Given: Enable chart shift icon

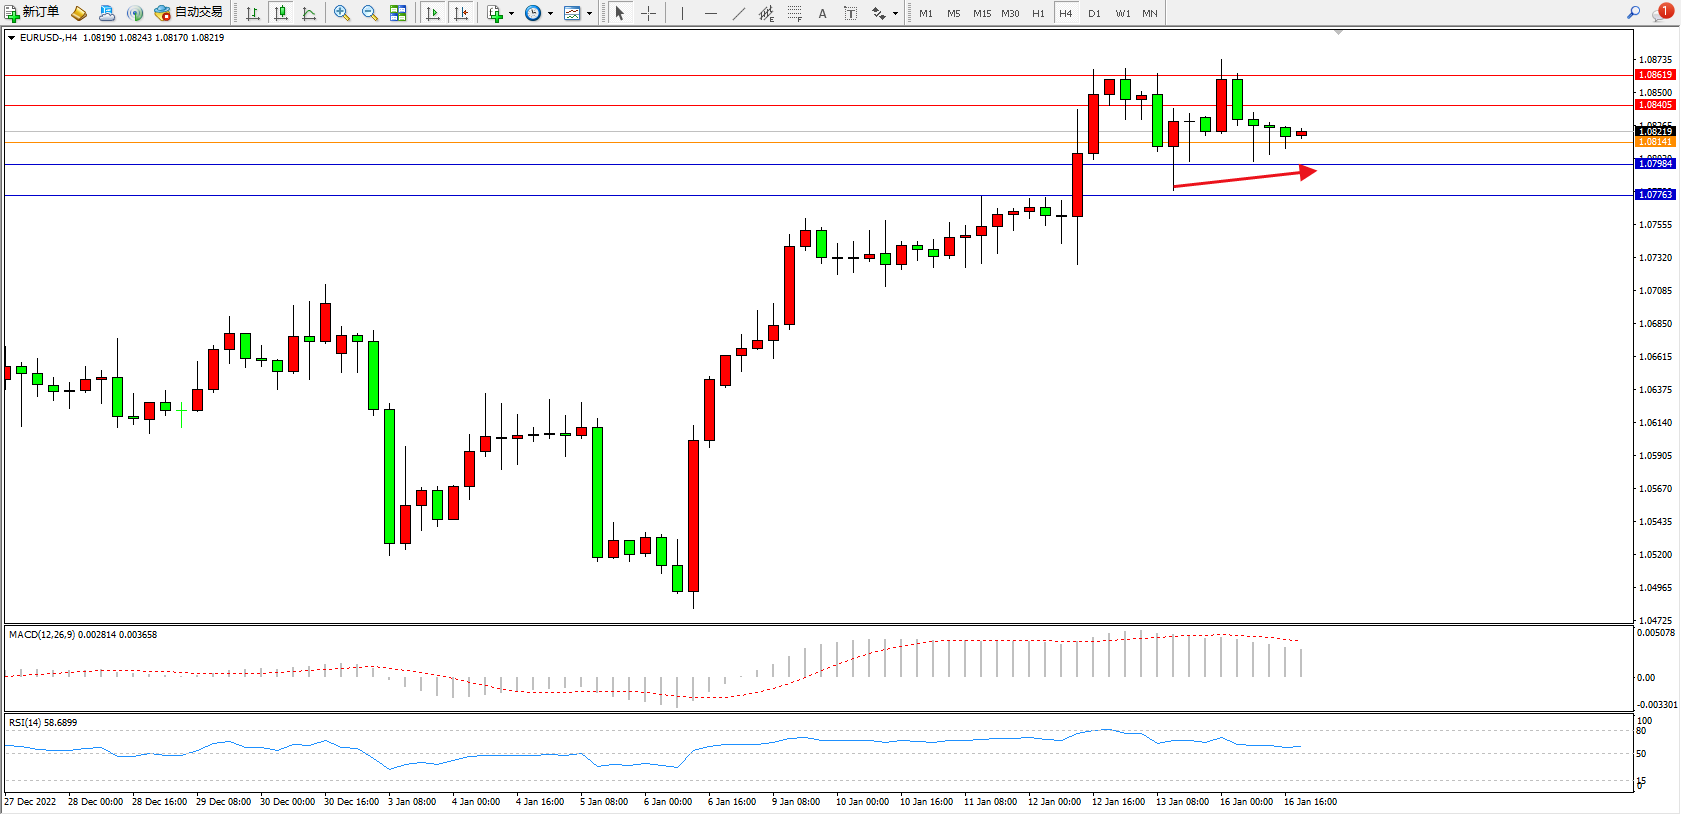Looking at the screenshot, I should [x=461, y=13].
